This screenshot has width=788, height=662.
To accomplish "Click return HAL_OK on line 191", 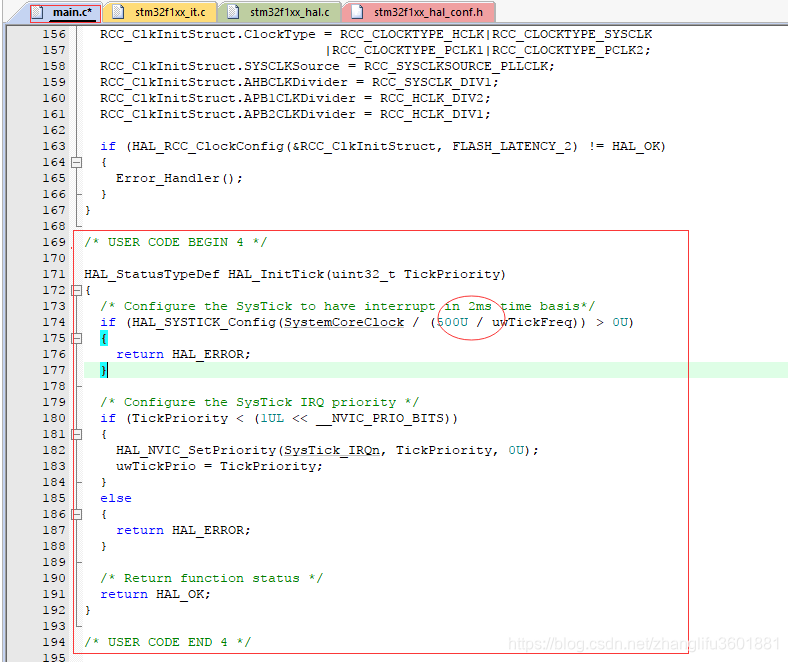I will [152, 594].
